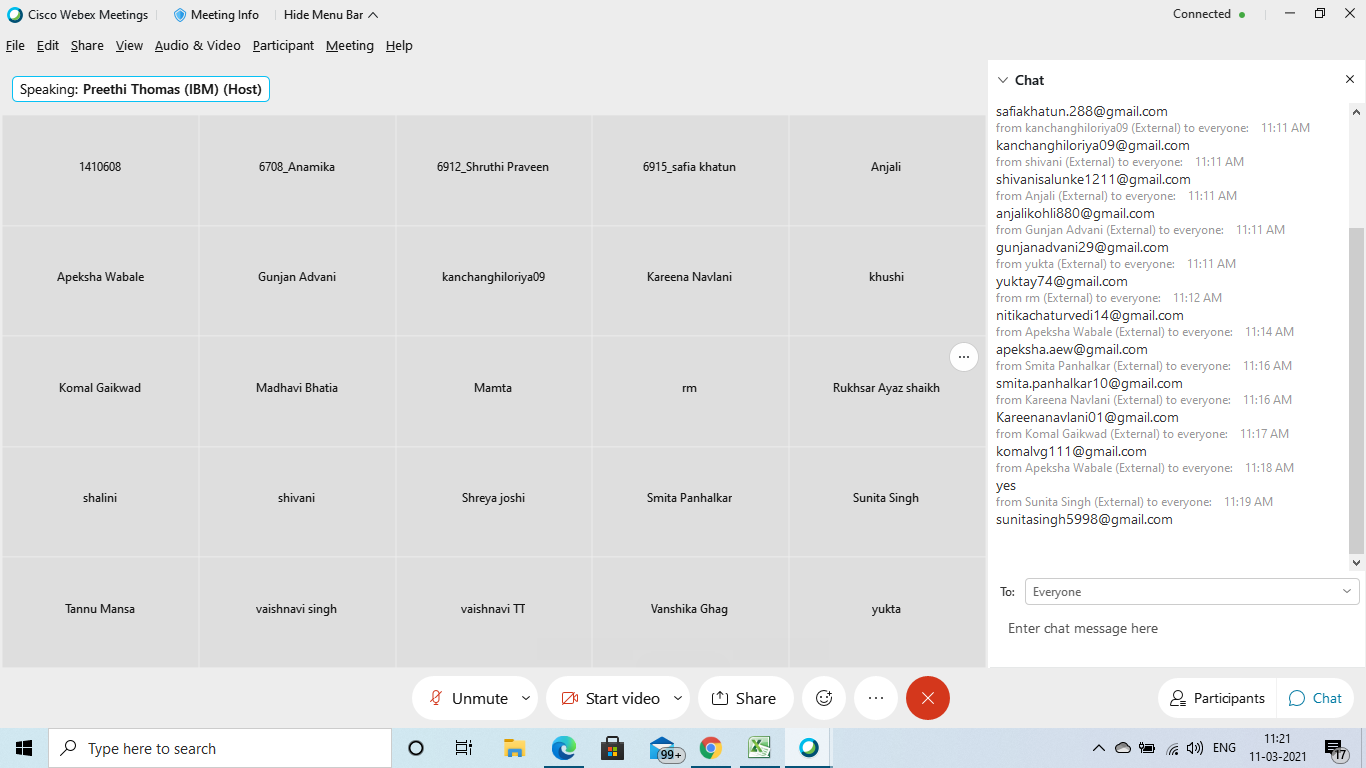Image resolution: width=1366 pixels, height=768 pixels.
Task: Click the three-dot menu on Rukhsar's tile
Action: [963, 357]
